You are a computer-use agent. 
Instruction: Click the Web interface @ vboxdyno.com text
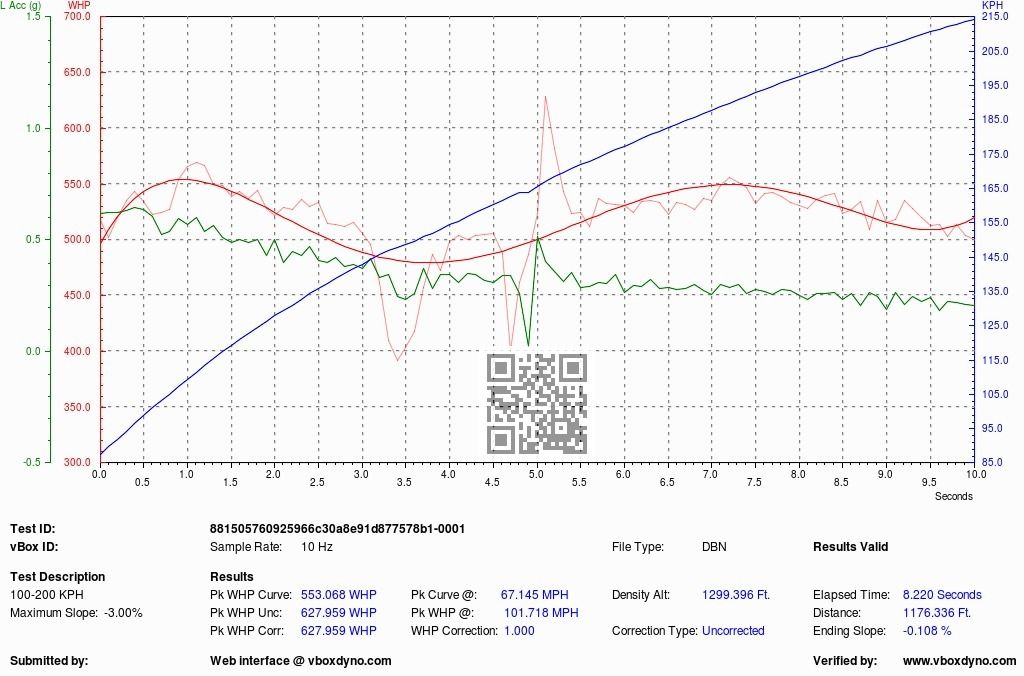click(x=300, y=661)
